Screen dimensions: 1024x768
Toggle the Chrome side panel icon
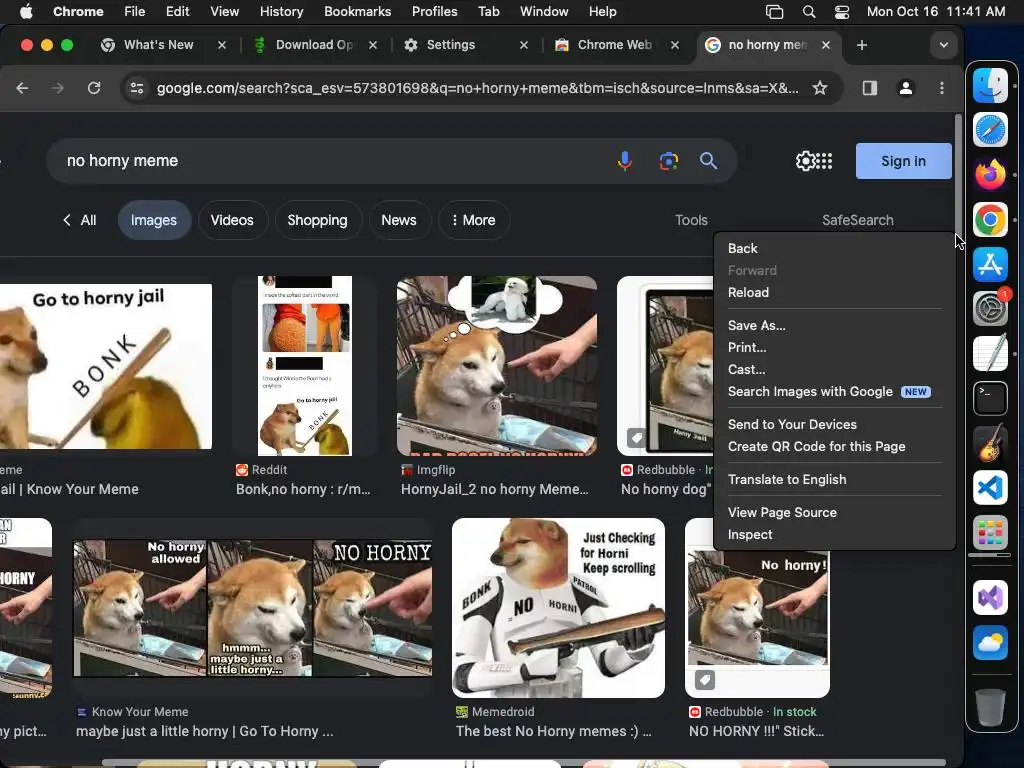click(869, 88)
